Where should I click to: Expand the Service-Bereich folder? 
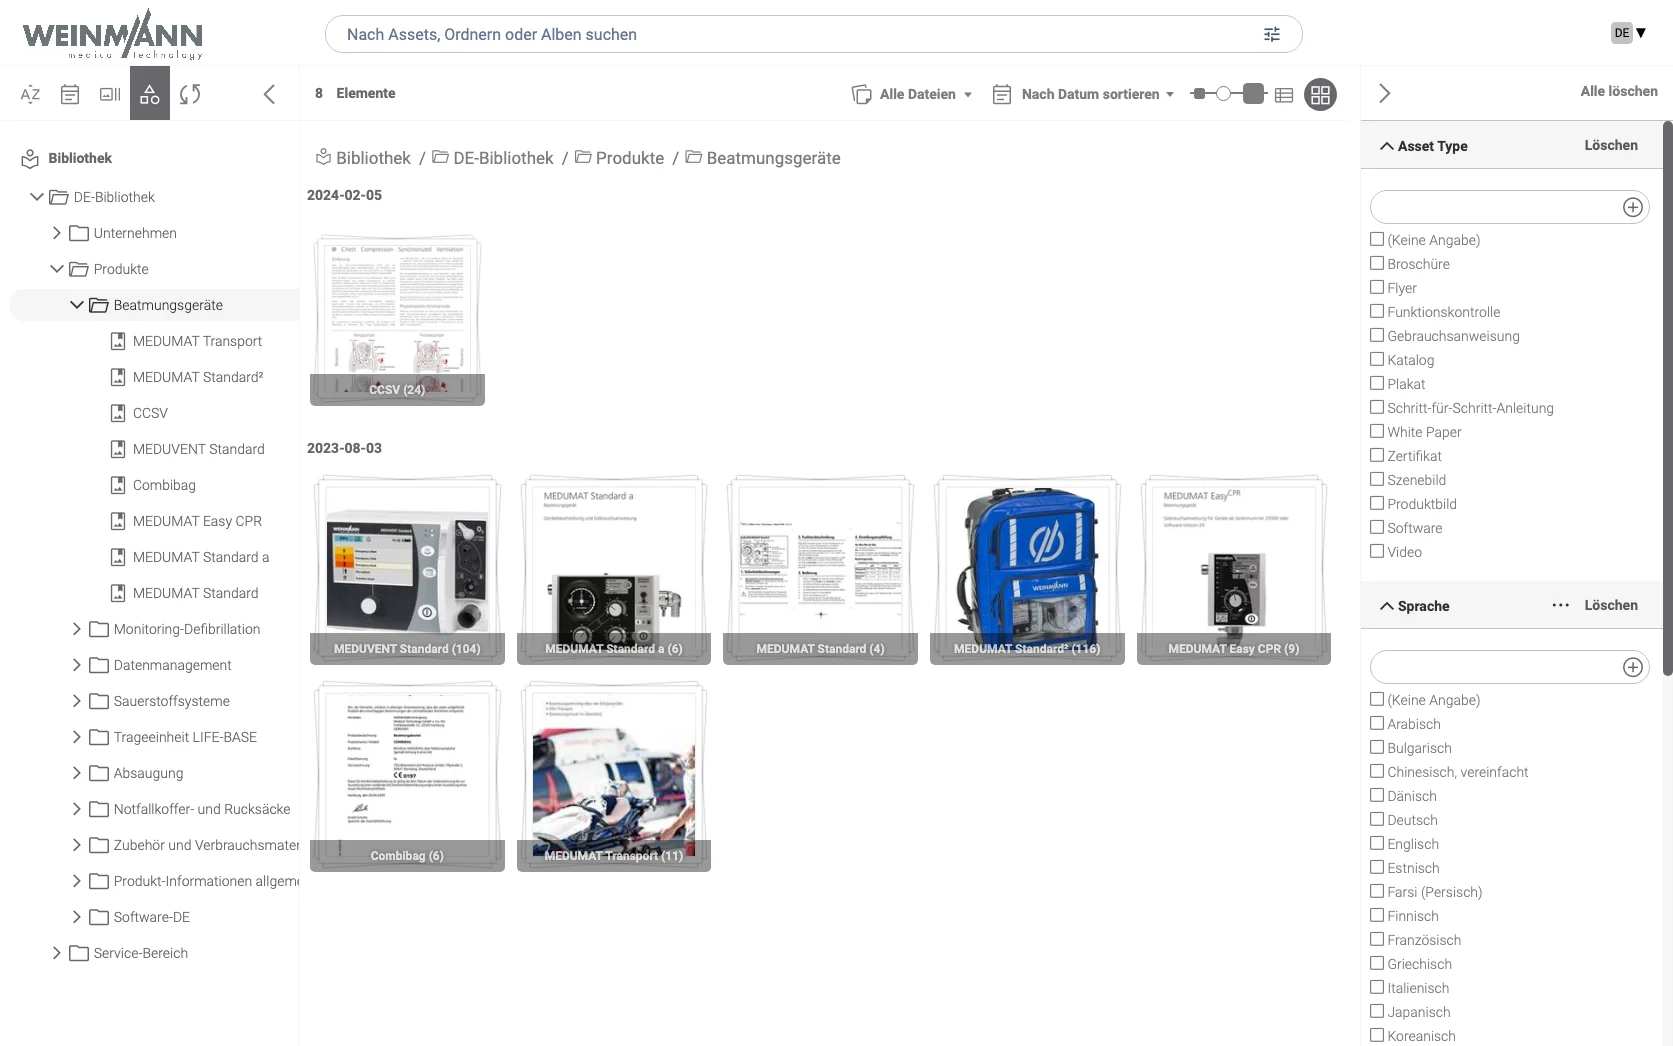(x=57, y=953)
